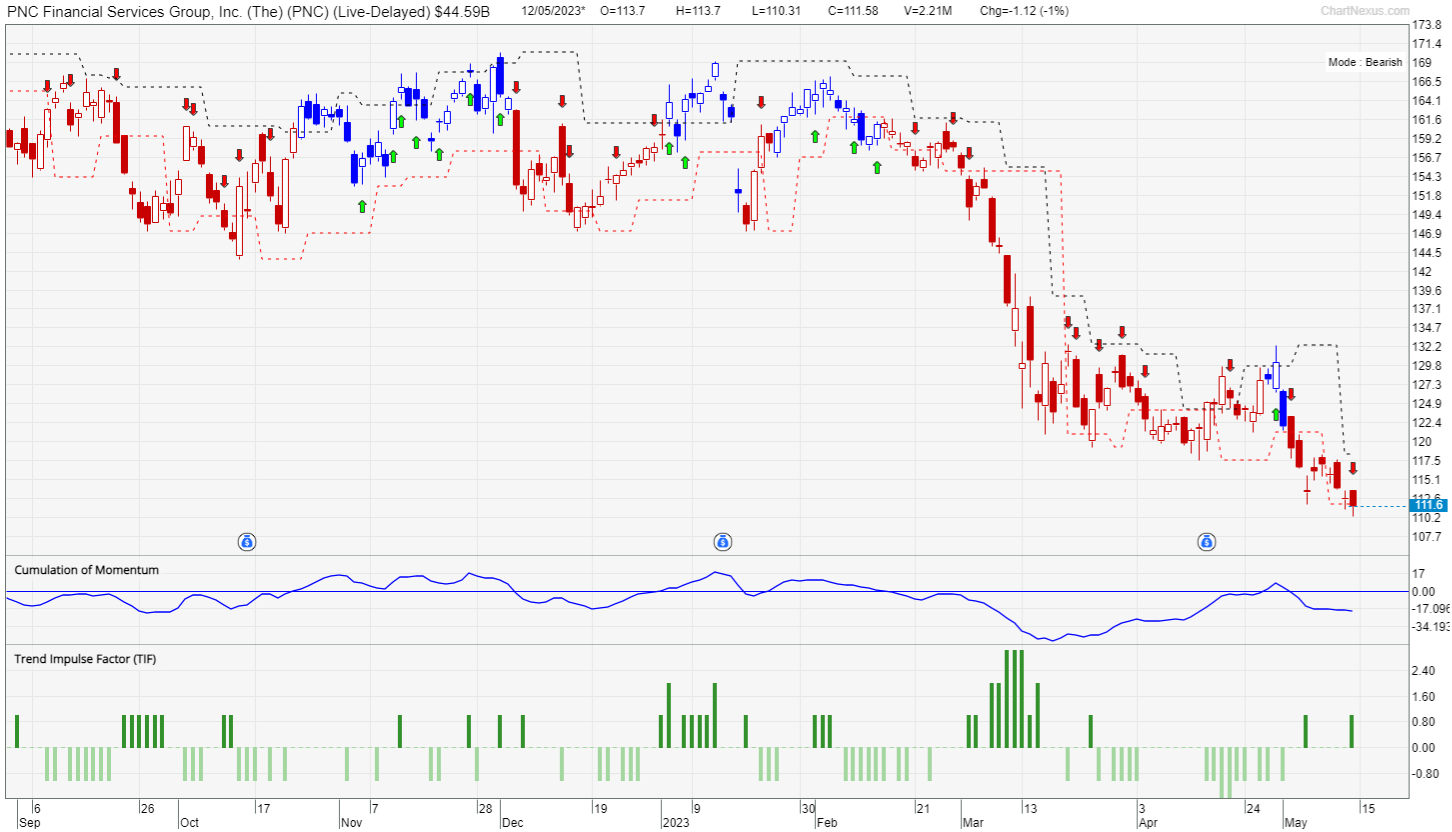Click the 'Dec' month label on the time axis

pos(512,823)
